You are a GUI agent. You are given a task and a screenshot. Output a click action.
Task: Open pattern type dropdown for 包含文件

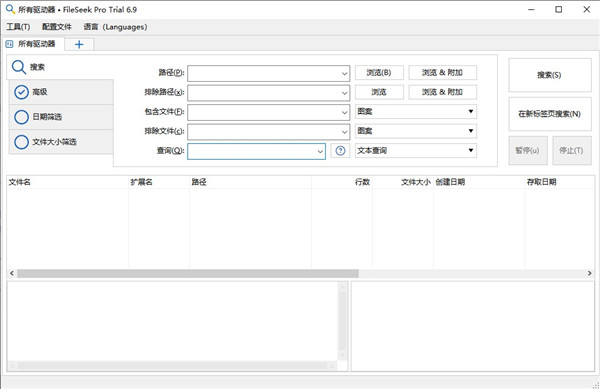416,112
